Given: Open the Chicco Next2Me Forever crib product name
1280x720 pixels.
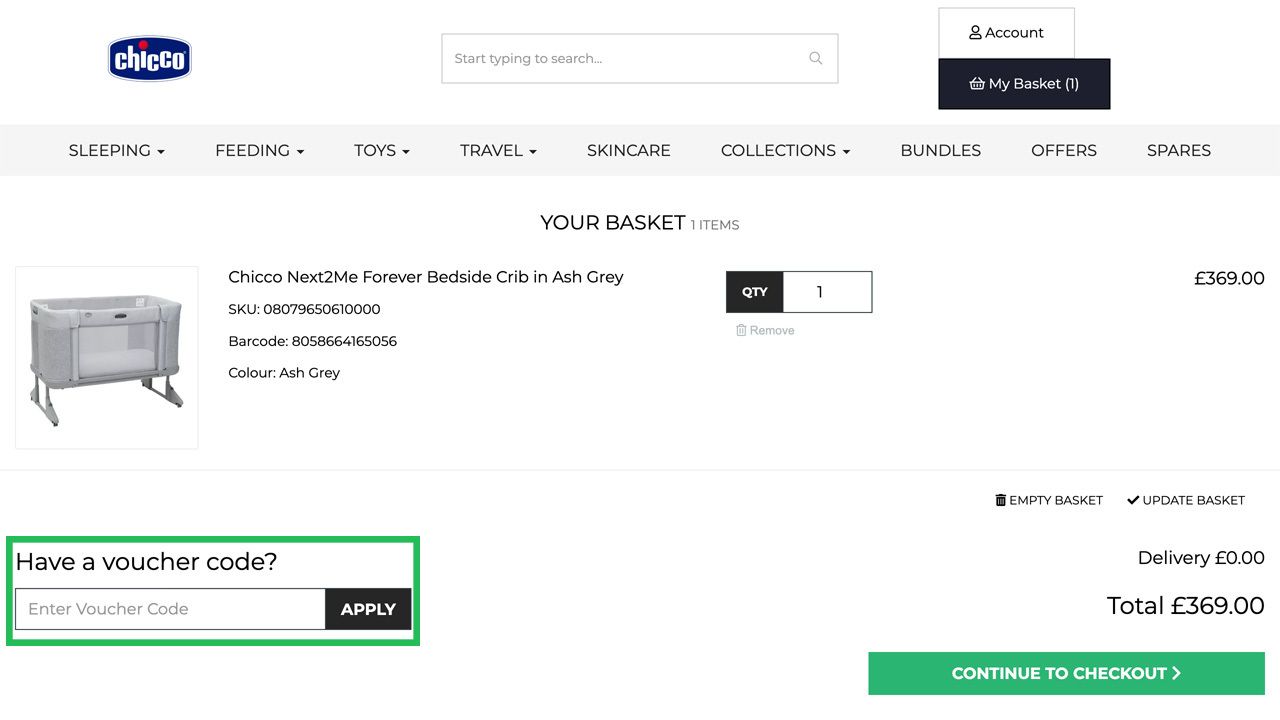Looking at the screenshot, I should [x=426, y=277].
